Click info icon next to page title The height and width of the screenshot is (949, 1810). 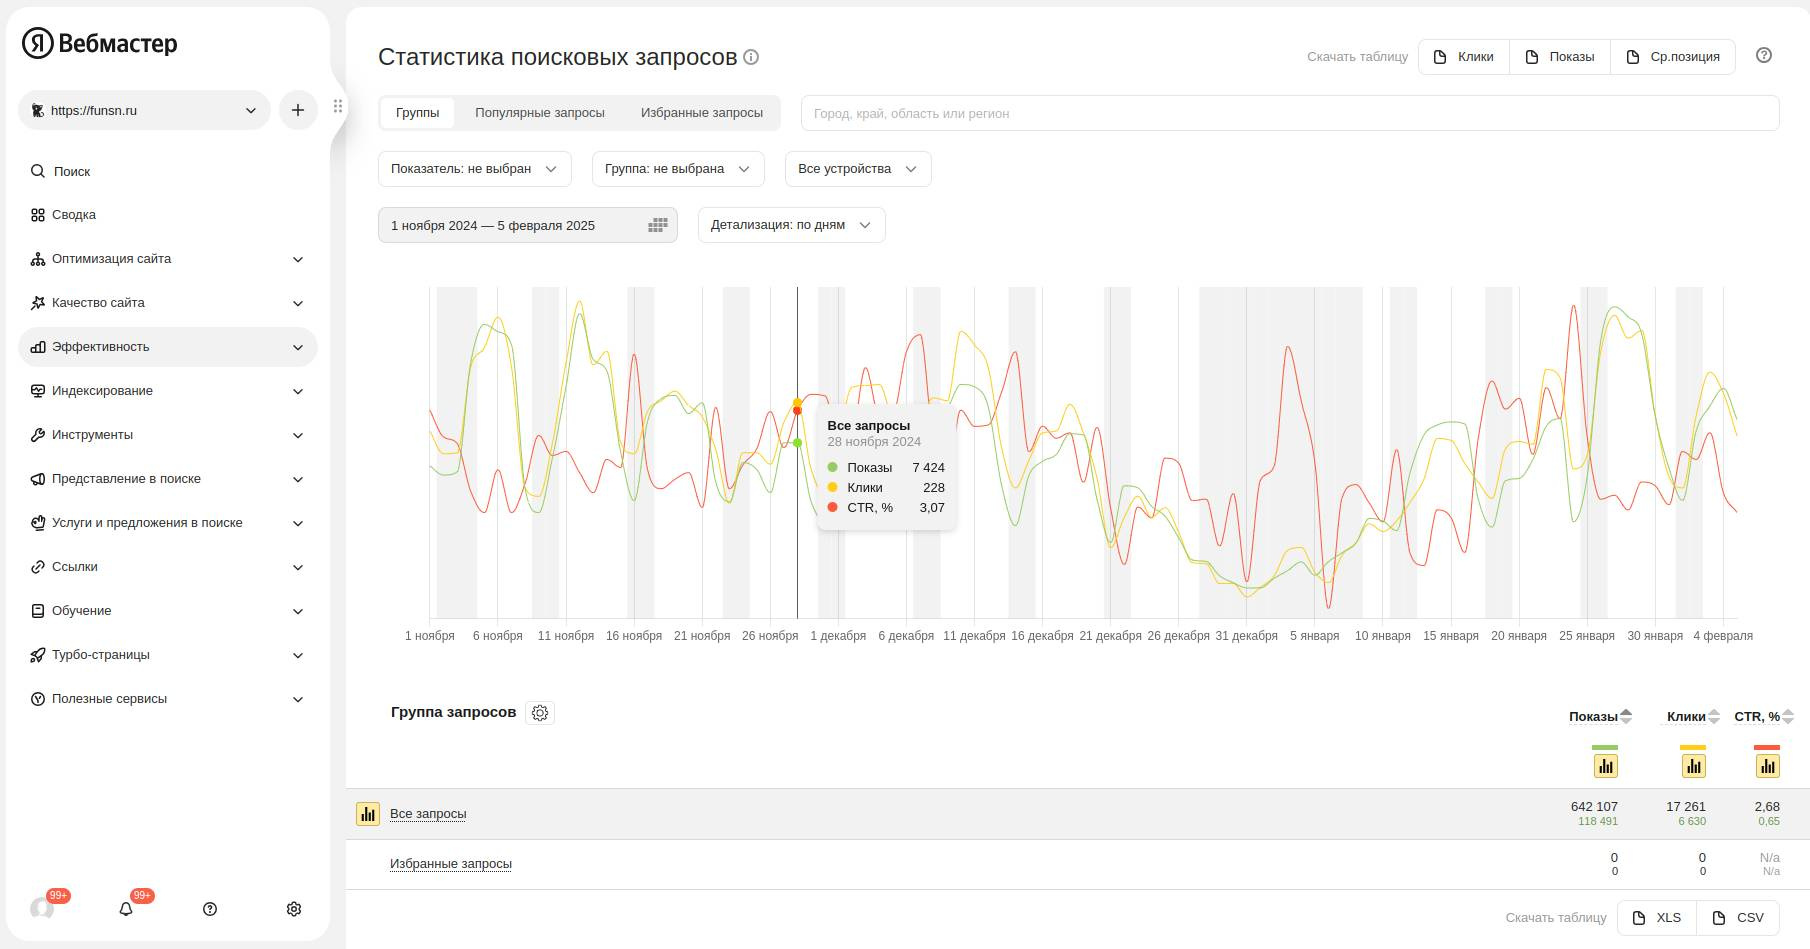pyautogui.click(x=751, y=58)
